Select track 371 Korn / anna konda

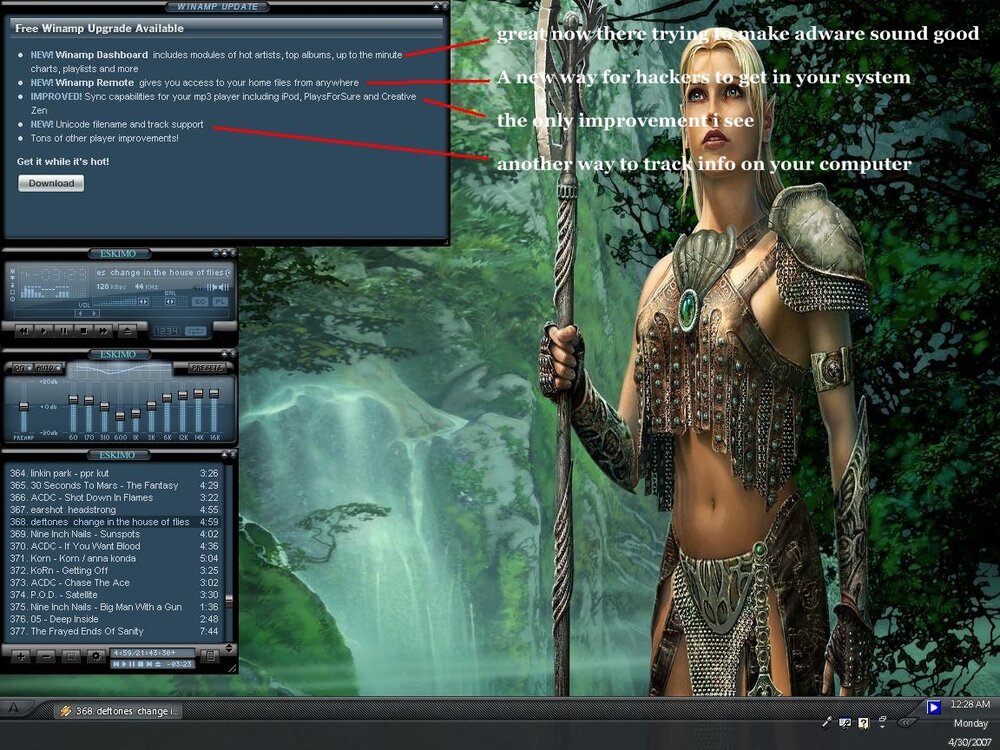[x=114, y=558]
